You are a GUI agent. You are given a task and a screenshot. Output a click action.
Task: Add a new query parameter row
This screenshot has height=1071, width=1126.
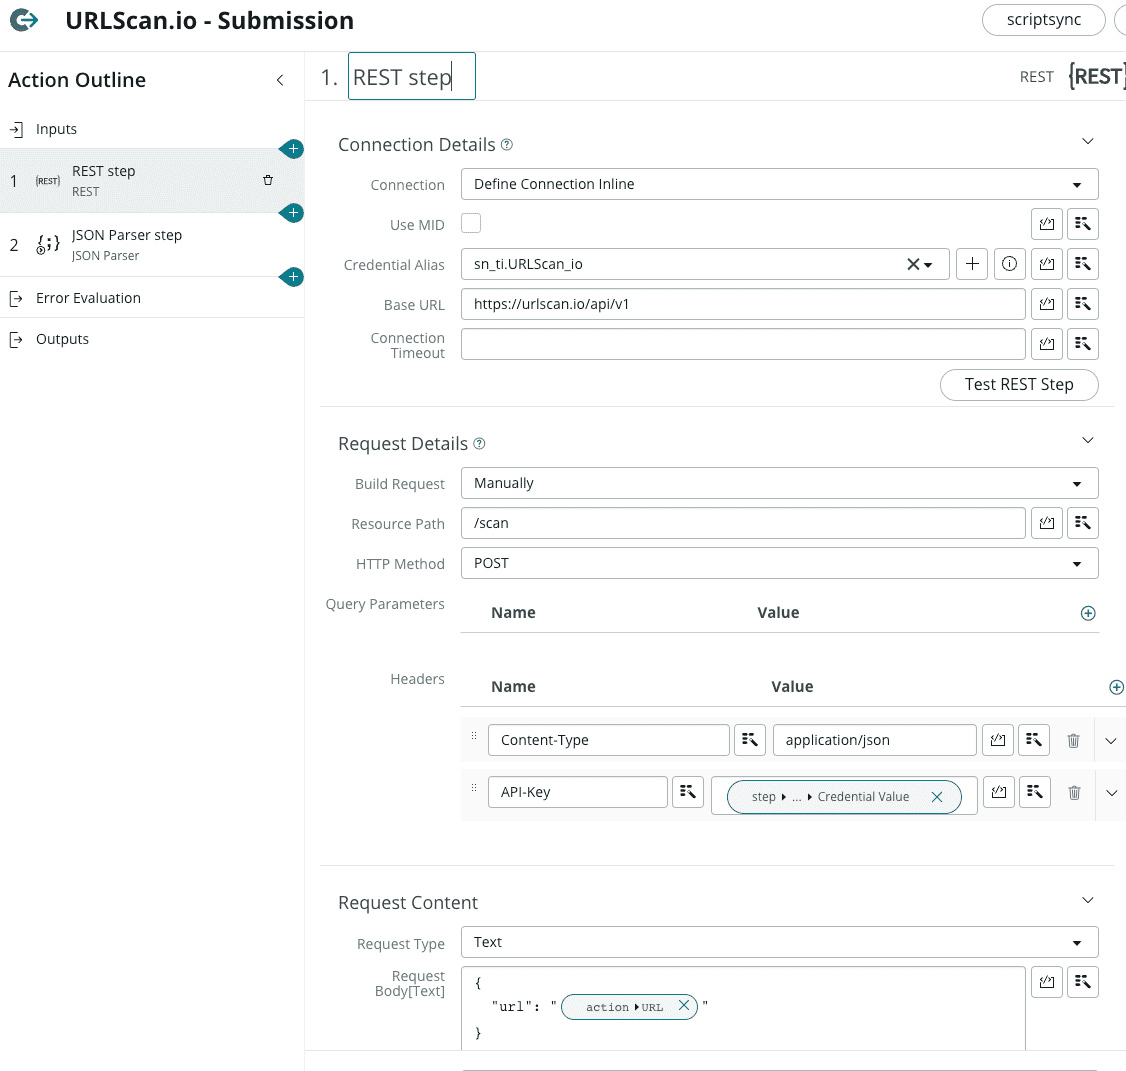click(x=1088, y=613)
